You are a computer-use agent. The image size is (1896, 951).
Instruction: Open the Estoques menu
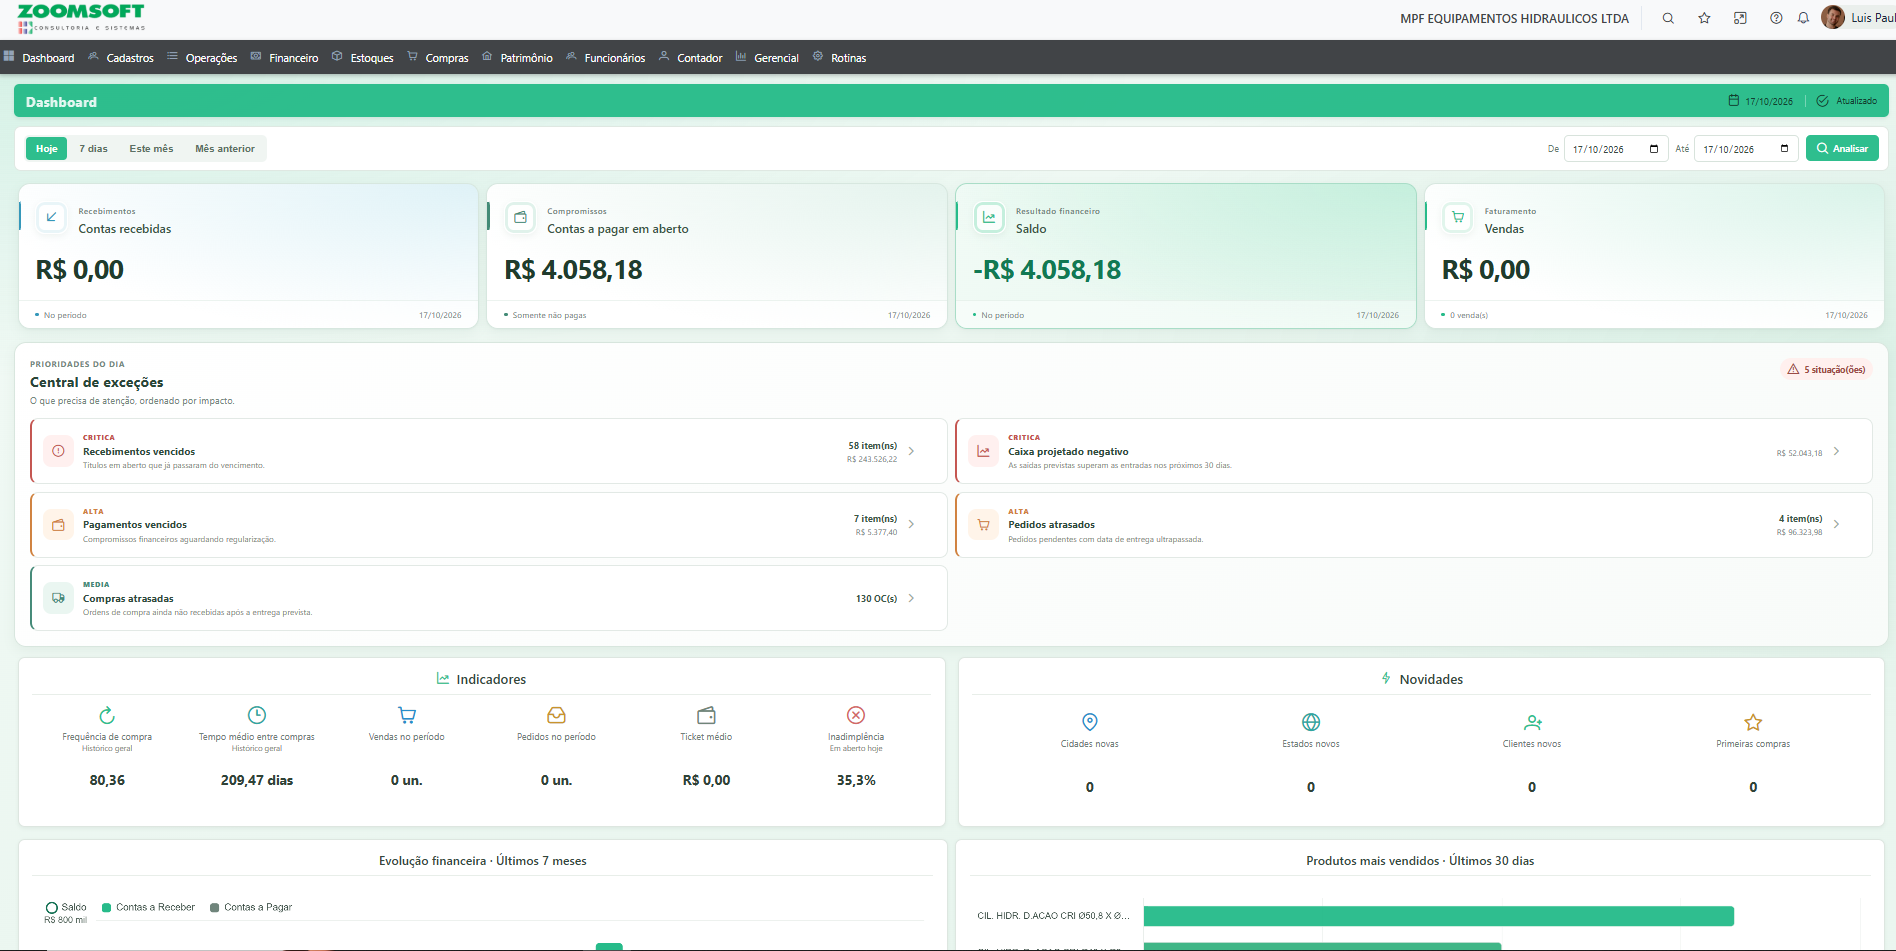363,58
